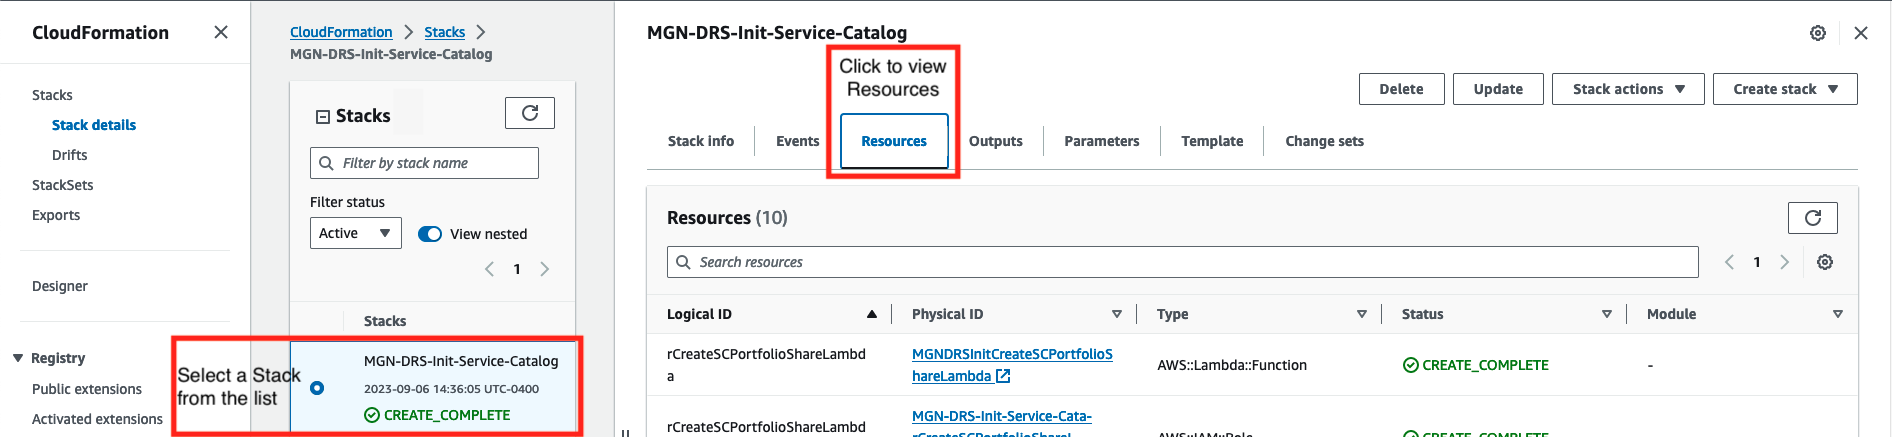Sort the Type column
Viewport: 1892px width, 437px height.
[x=1362, y=314]
